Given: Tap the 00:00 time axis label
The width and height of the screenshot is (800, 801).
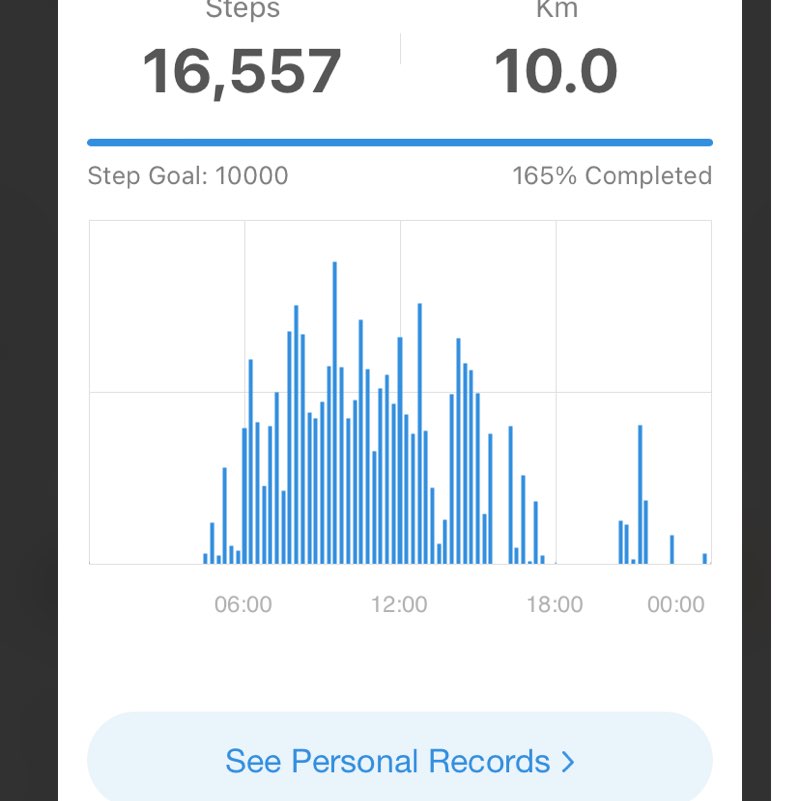Looking at the screenshot, I should (676, 605).
